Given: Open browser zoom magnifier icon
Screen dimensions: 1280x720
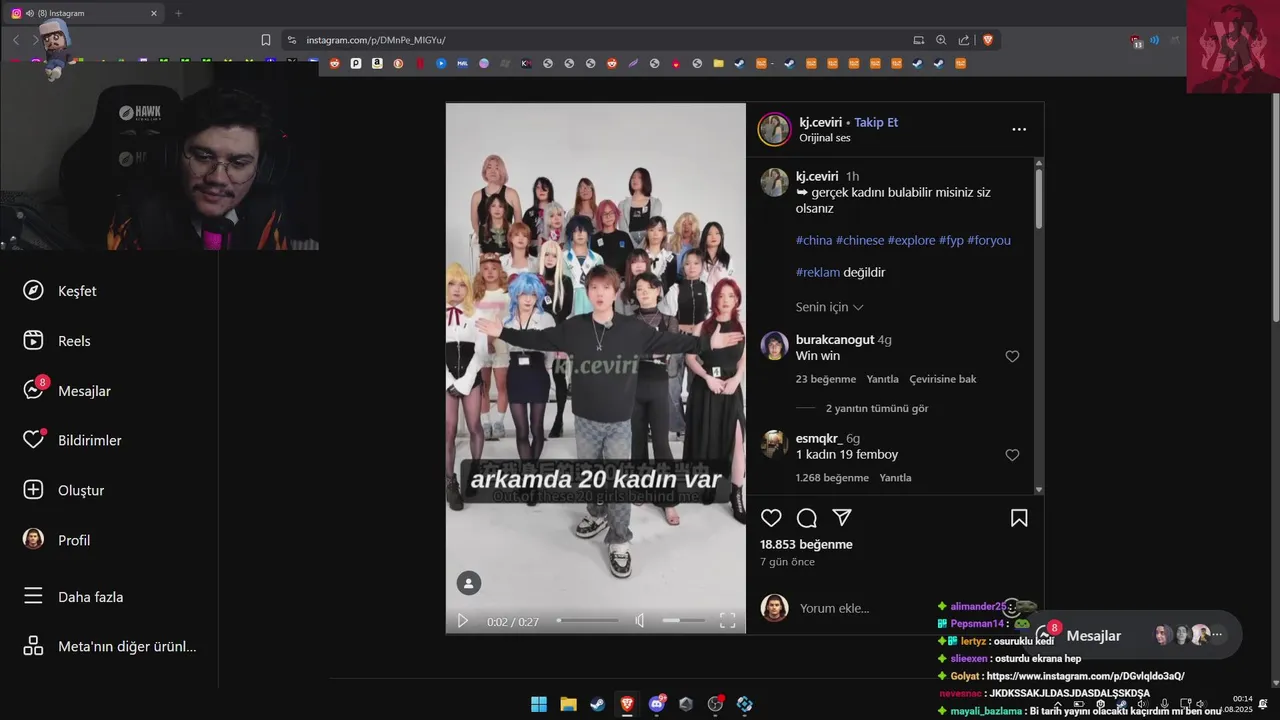Looking at the screenshot, I should coord(941,40).
